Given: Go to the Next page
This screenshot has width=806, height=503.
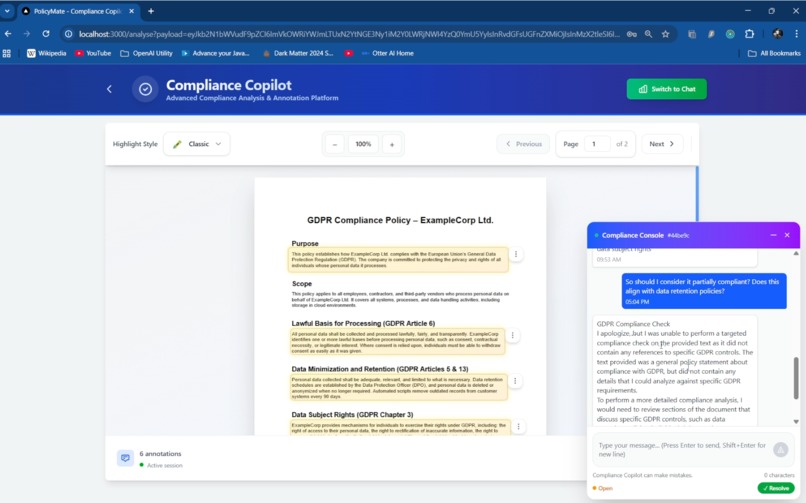Looking at the screenshot, I should click(x=662, y=144).
